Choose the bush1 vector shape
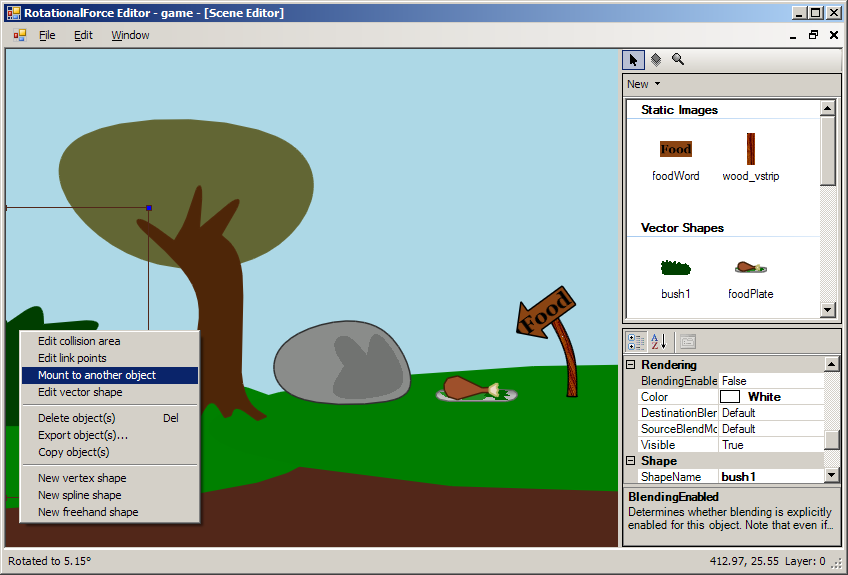The height and width of the screenshot is (575, 848). click(x=675, y=268)
